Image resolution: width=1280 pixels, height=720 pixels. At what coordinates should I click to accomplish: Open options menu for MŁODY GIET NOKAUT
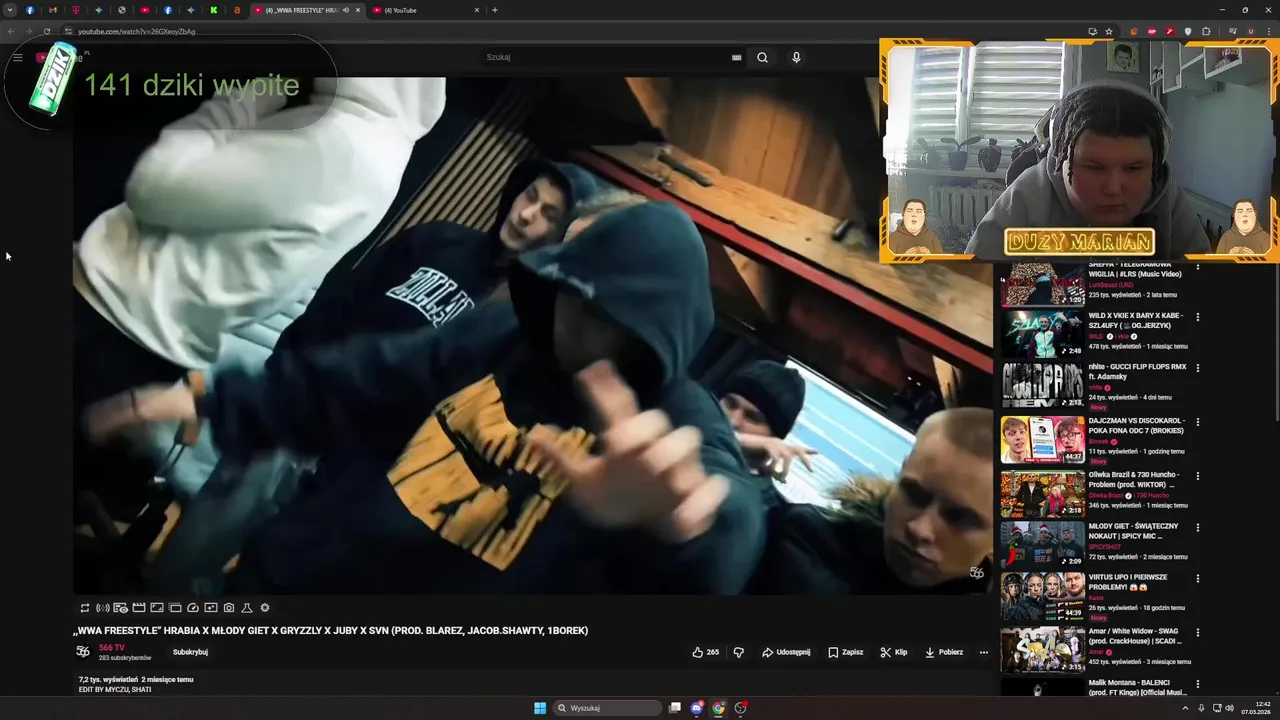click(x=1197, y=527)
